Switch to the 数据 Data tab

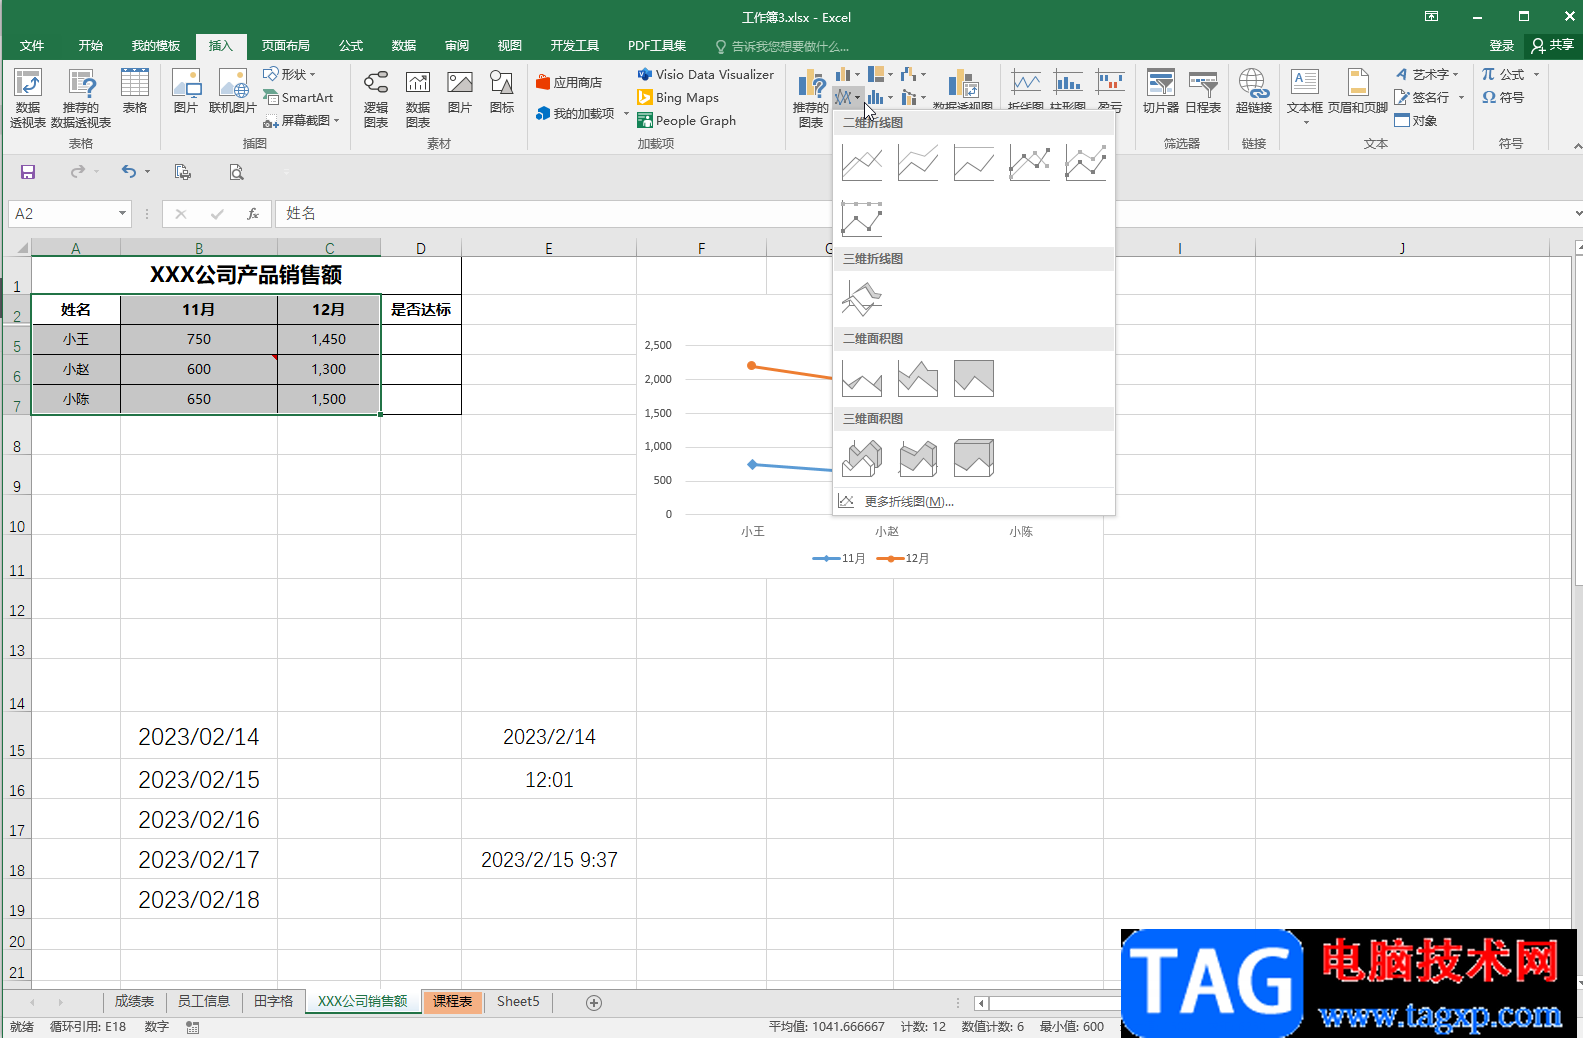coord(404,46)
